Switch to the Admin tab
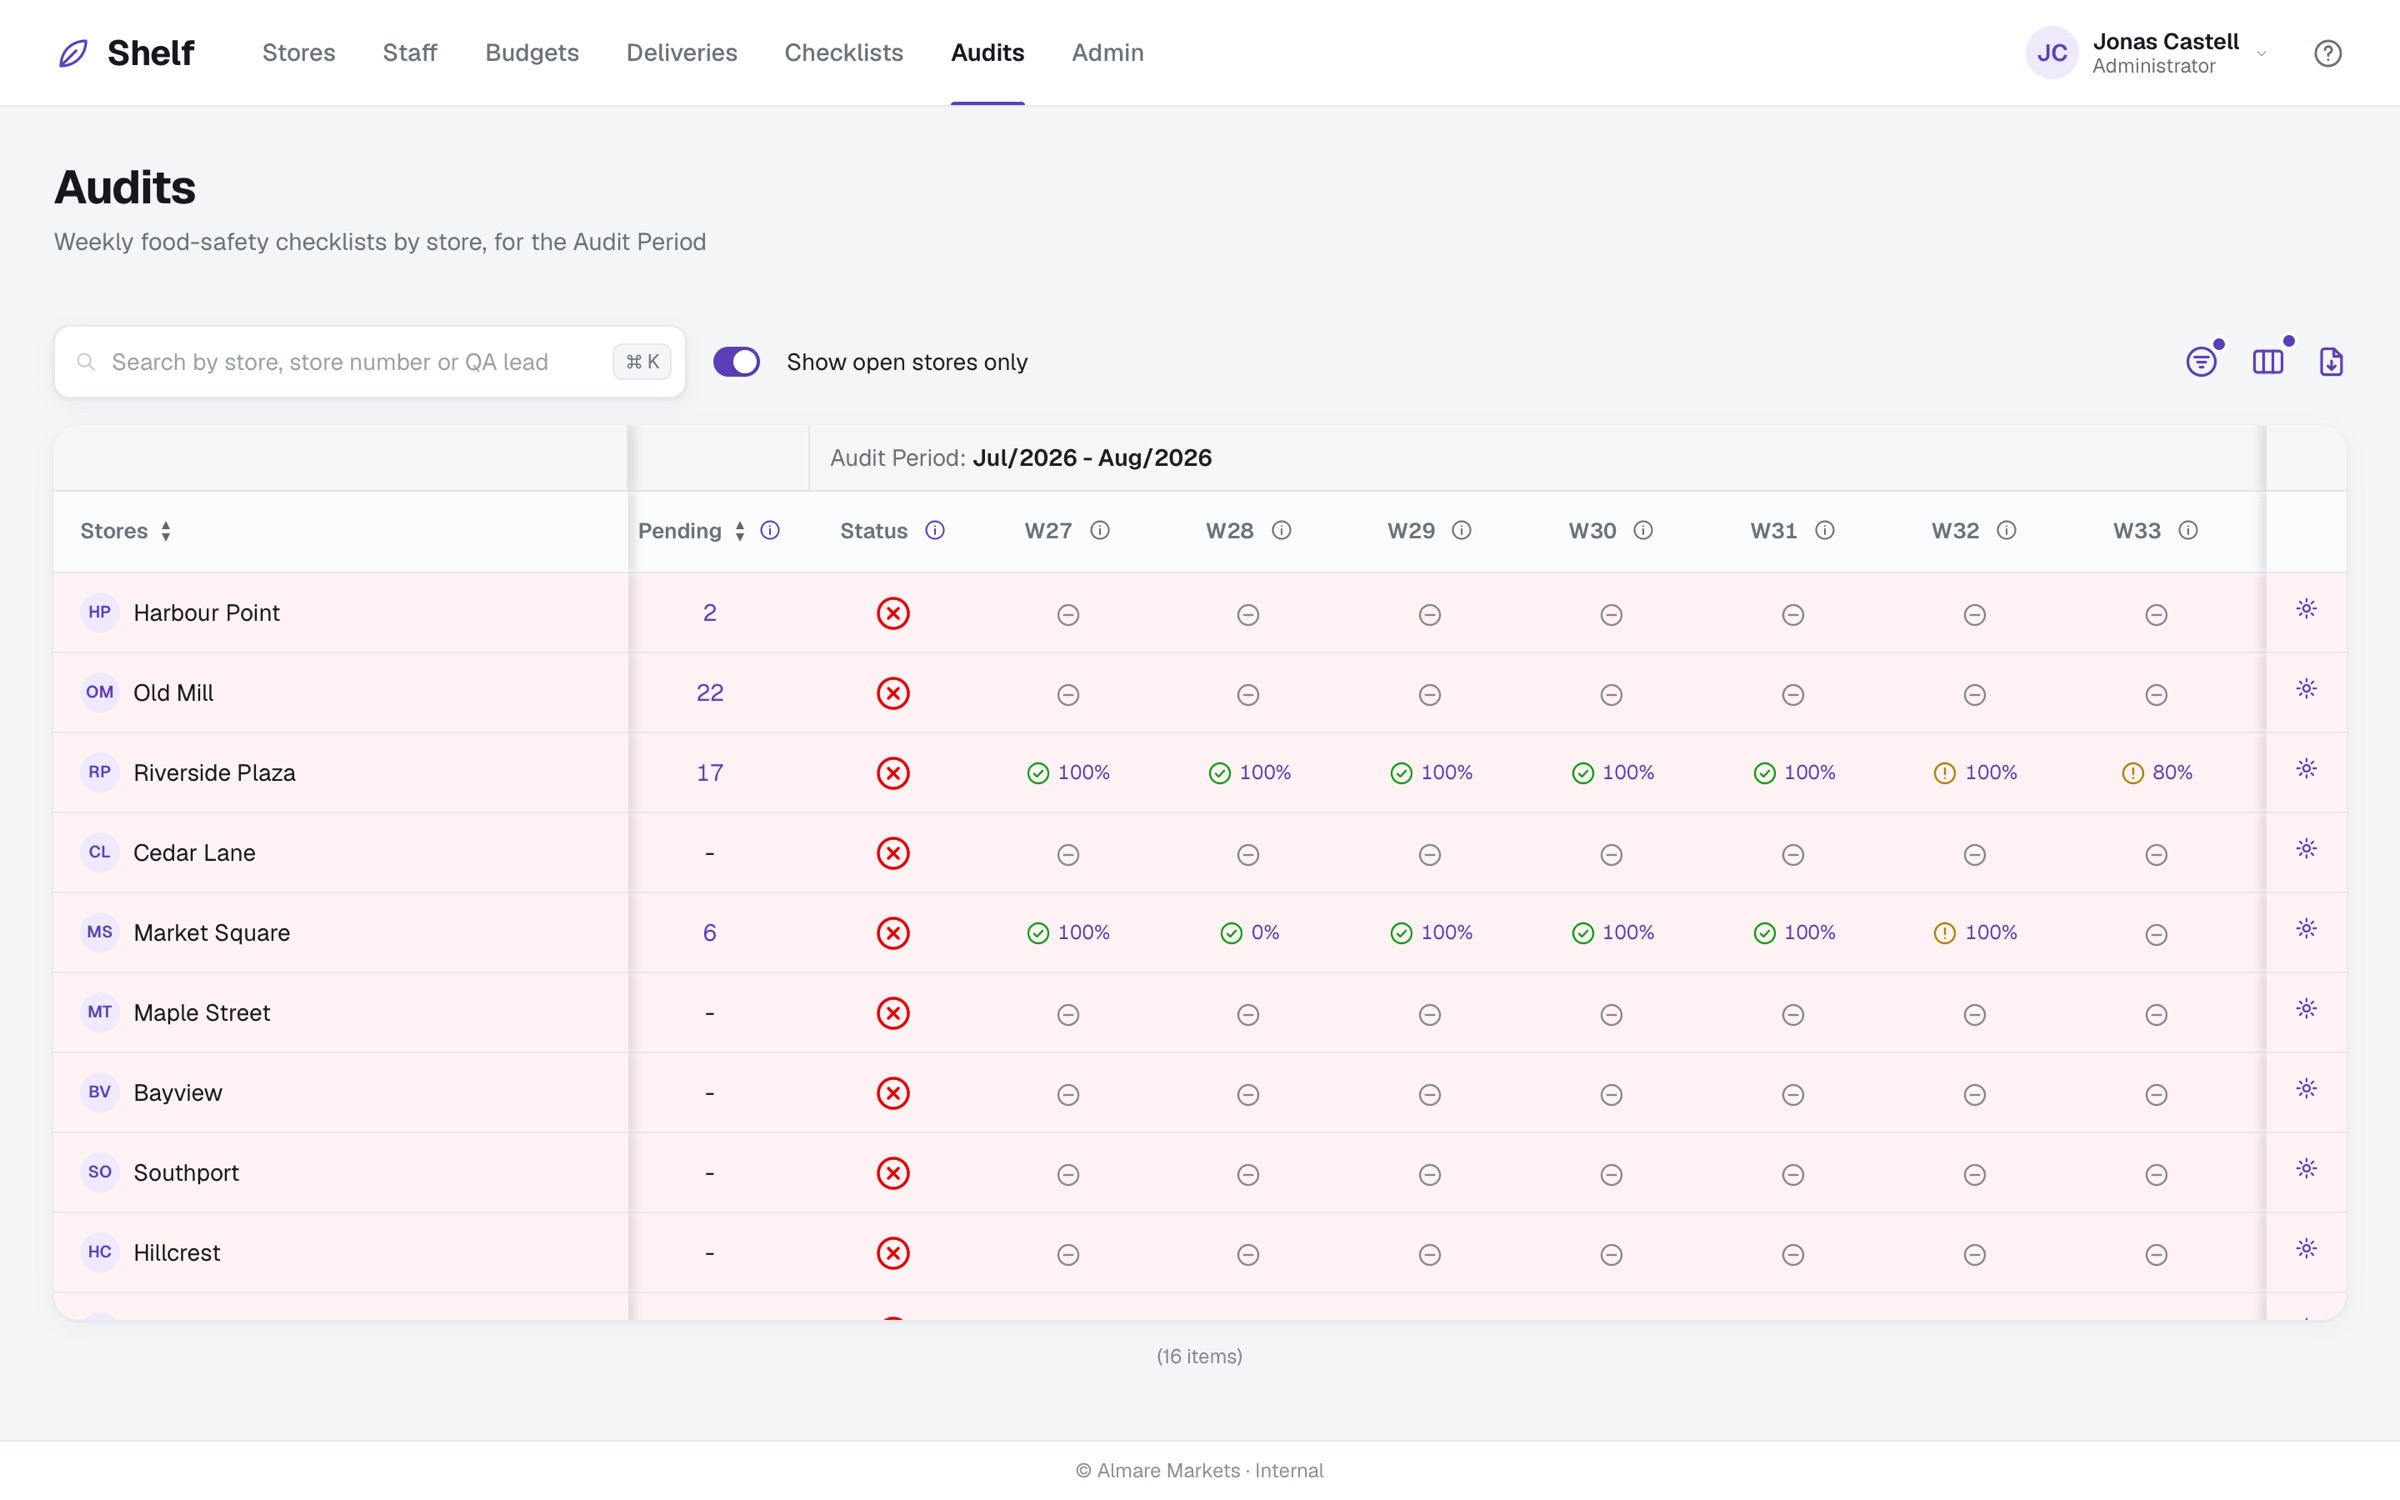 (x=1108, y=53)
